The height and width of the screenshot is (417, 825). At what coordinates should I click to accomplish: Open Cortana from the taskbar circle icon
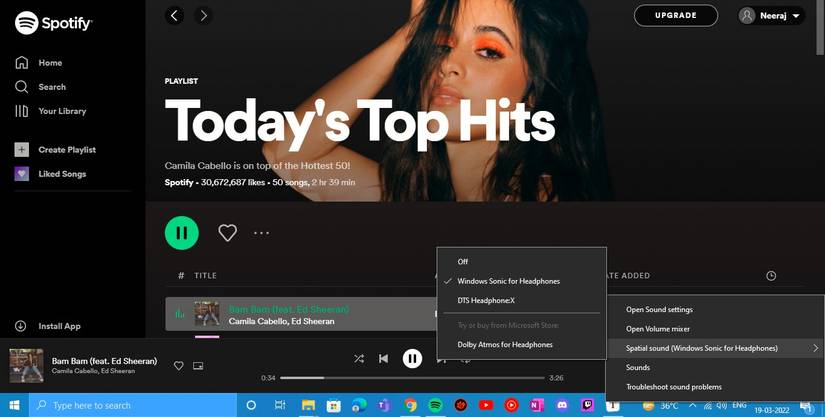click(x=251, y=405)
